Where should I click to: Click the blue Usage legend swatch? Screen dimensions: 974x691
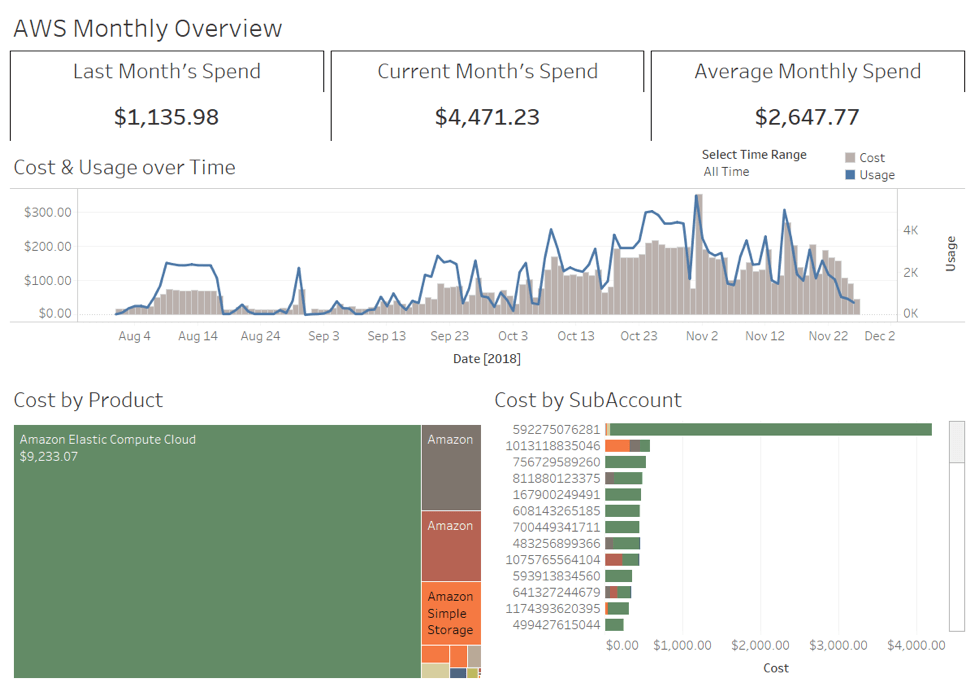click(850, 175)
